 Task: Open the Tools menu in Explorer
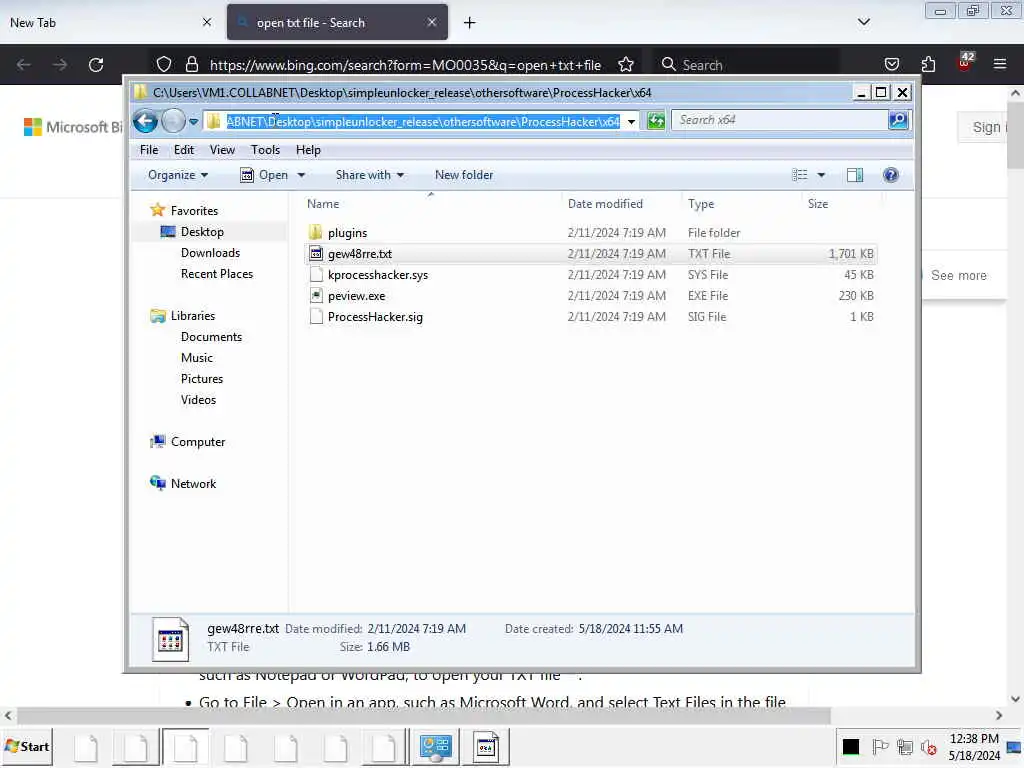pos(265,150)
